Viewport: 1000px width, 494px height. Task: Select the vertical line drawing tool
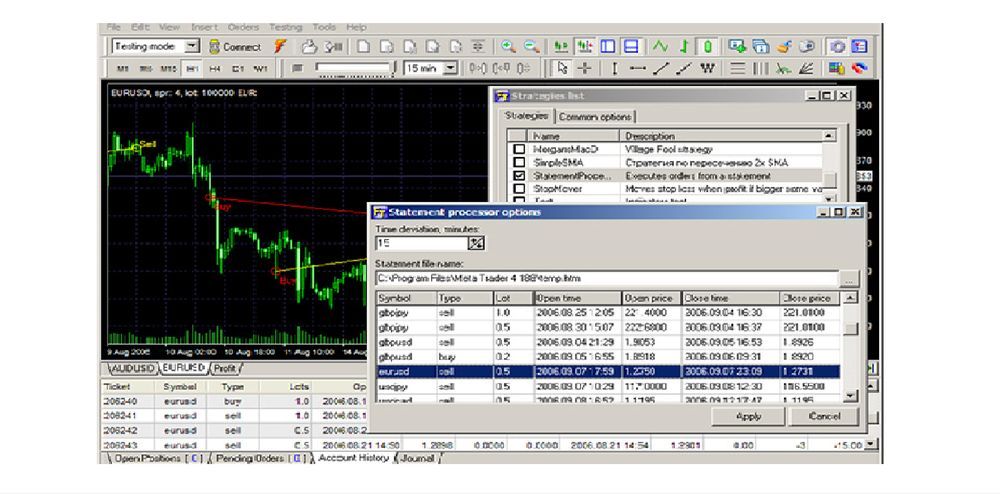pyautogui.click(x=614, y=68)
